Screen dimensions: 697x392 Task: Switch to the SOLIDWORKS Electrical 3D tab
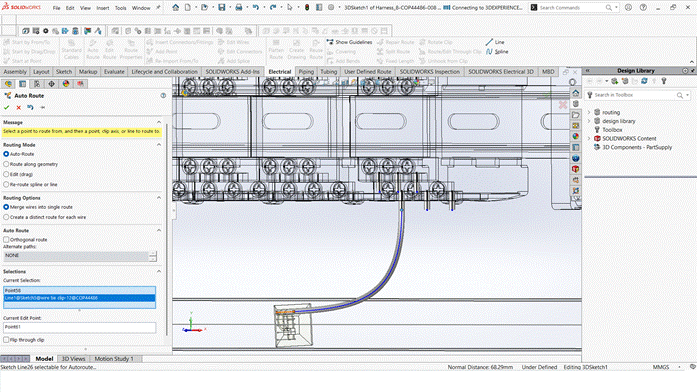tap(501, 72)
